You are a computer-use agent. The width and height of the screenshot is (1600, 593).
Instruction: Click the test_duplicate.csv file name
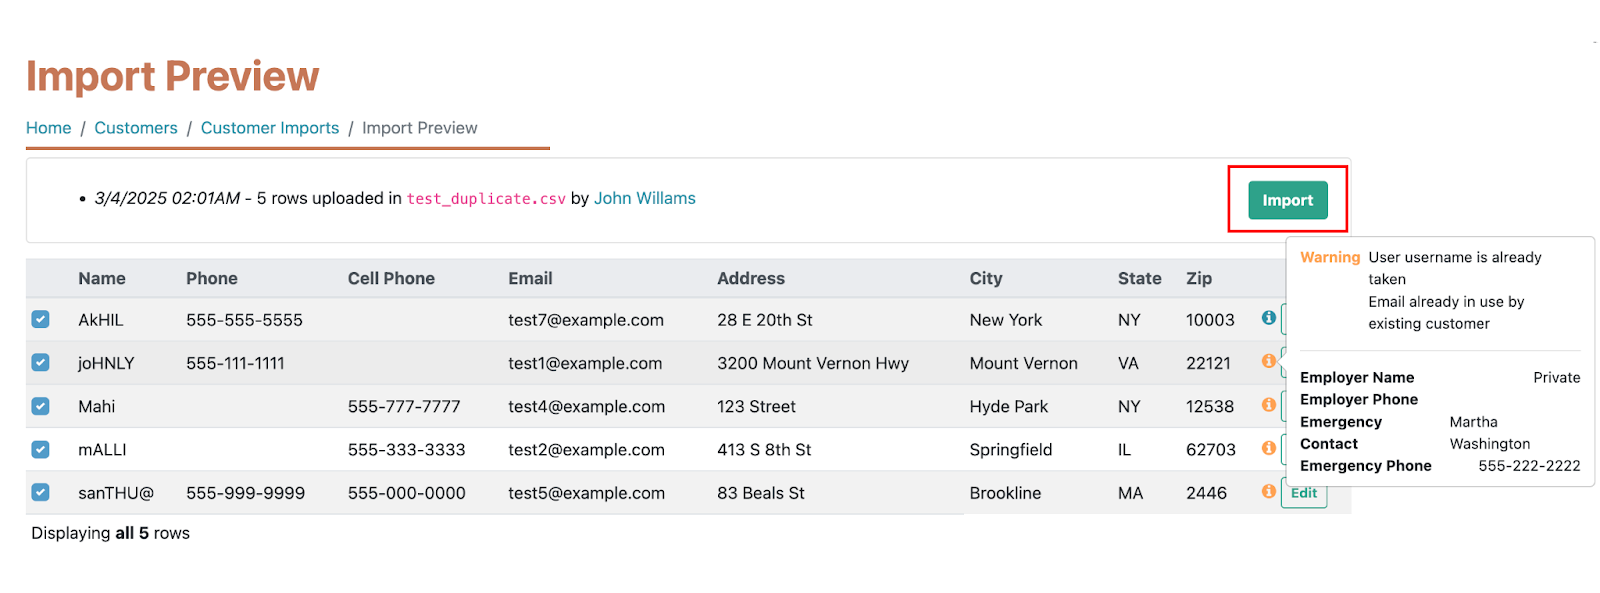[486, 199]
